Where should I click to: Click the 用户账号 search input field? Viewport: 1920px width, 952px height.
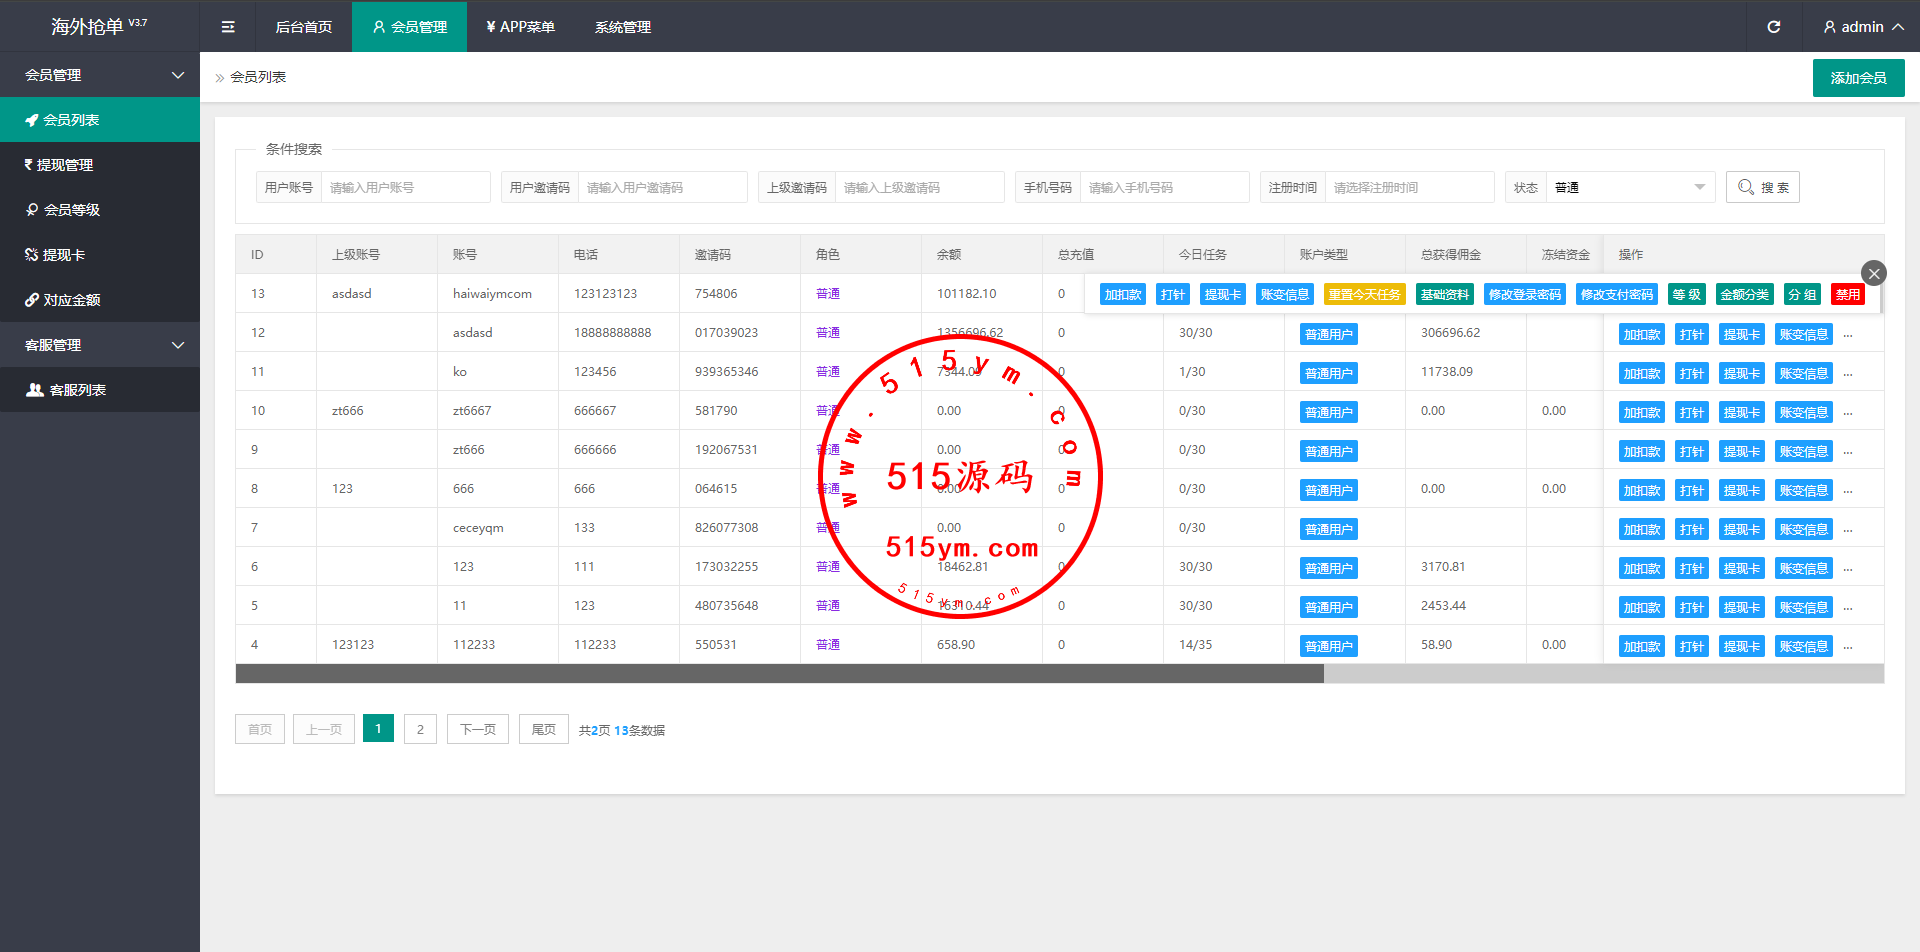(x=404, y=188)
